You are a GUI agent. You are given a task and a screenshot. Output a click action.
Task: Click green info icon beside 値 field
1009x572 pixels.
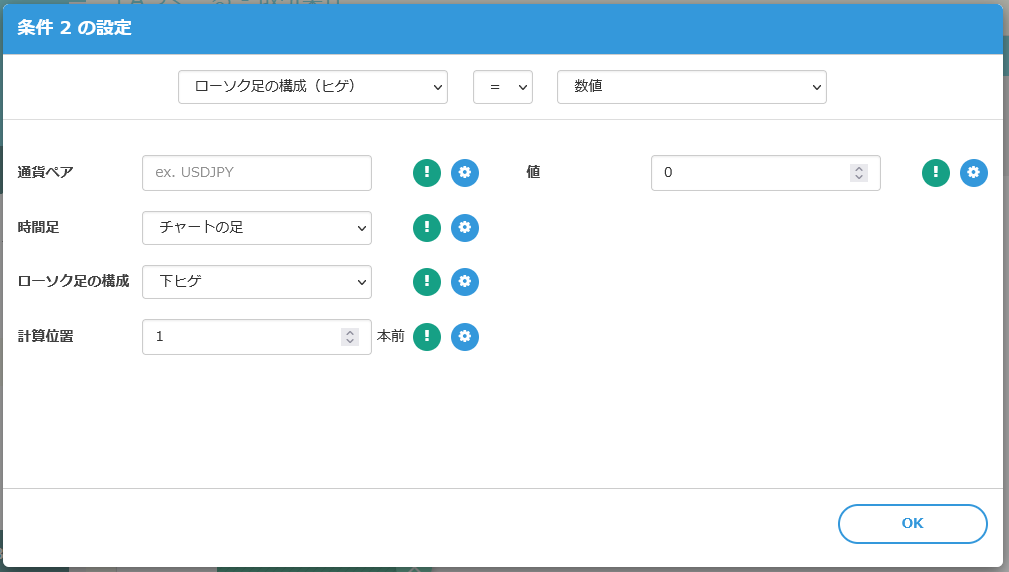(935, 173)
